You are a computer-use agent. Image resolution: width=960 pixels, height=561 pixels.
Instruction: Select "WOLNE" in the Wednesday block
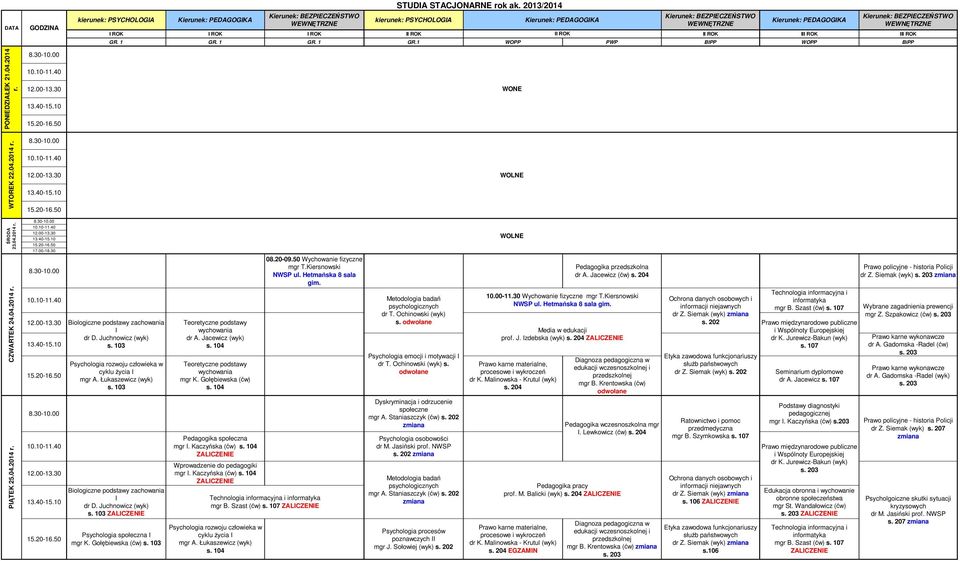[512, 236]
